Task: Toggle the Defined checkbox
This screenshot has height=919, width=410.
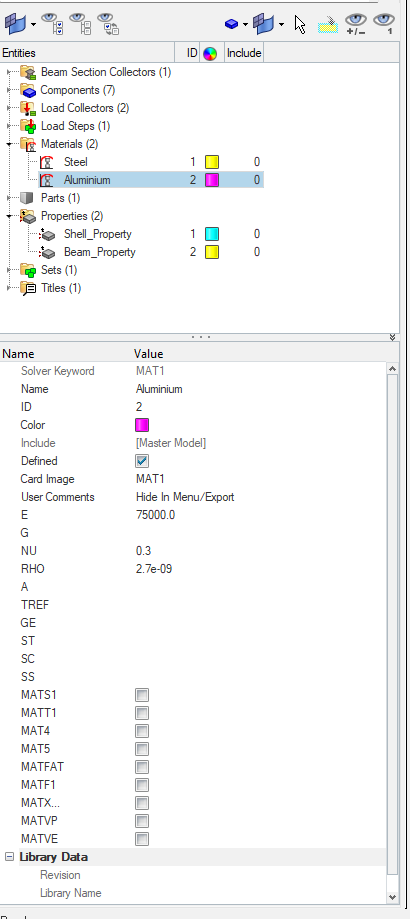Action: [x=142, y=461]
